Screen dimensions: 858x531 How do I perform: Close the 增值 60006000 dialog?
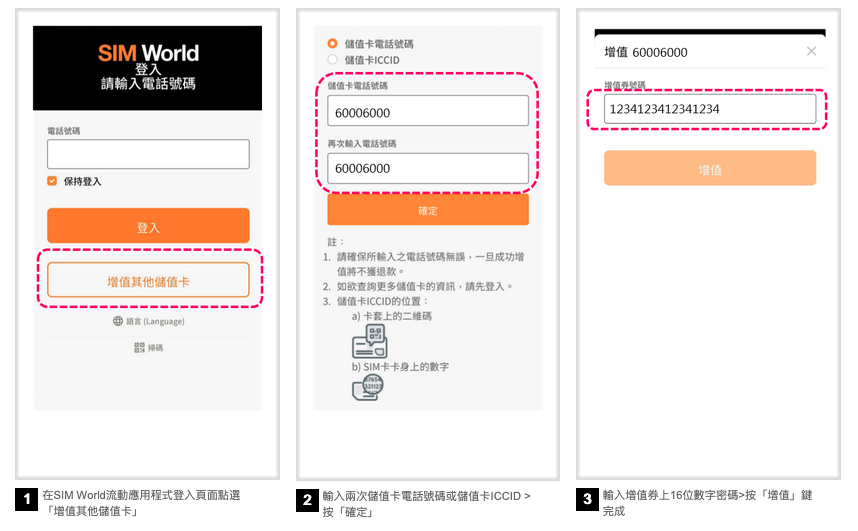click(x=811, y=51)
